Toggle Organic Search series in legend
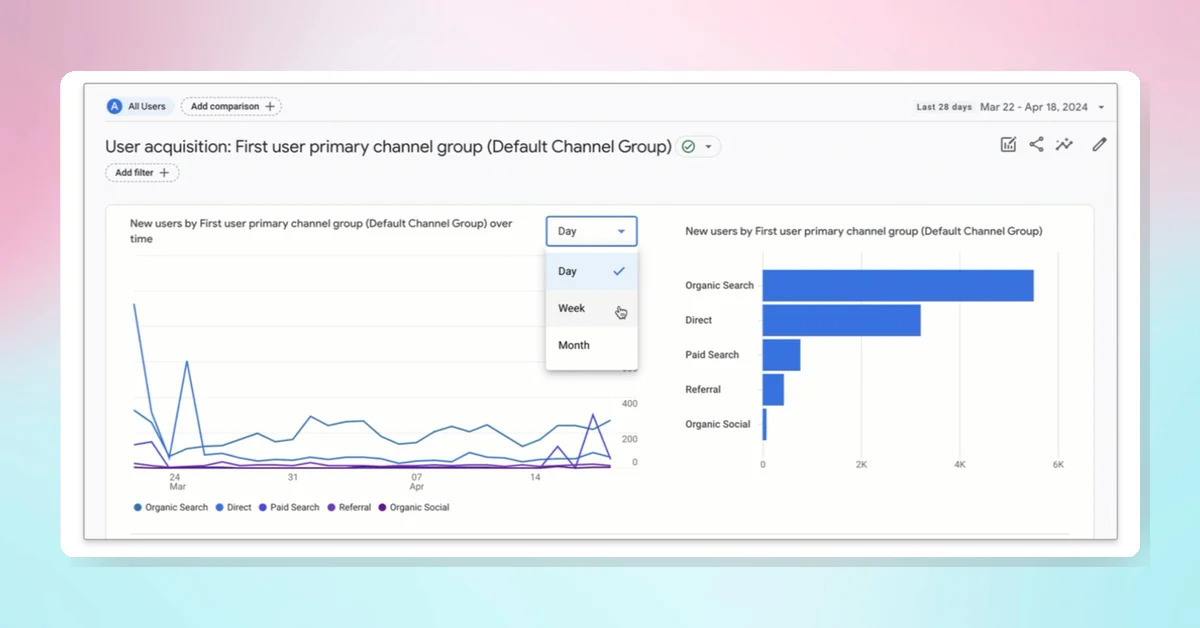1200x628 pixels. pyautogui.click(x=171, y=507)
